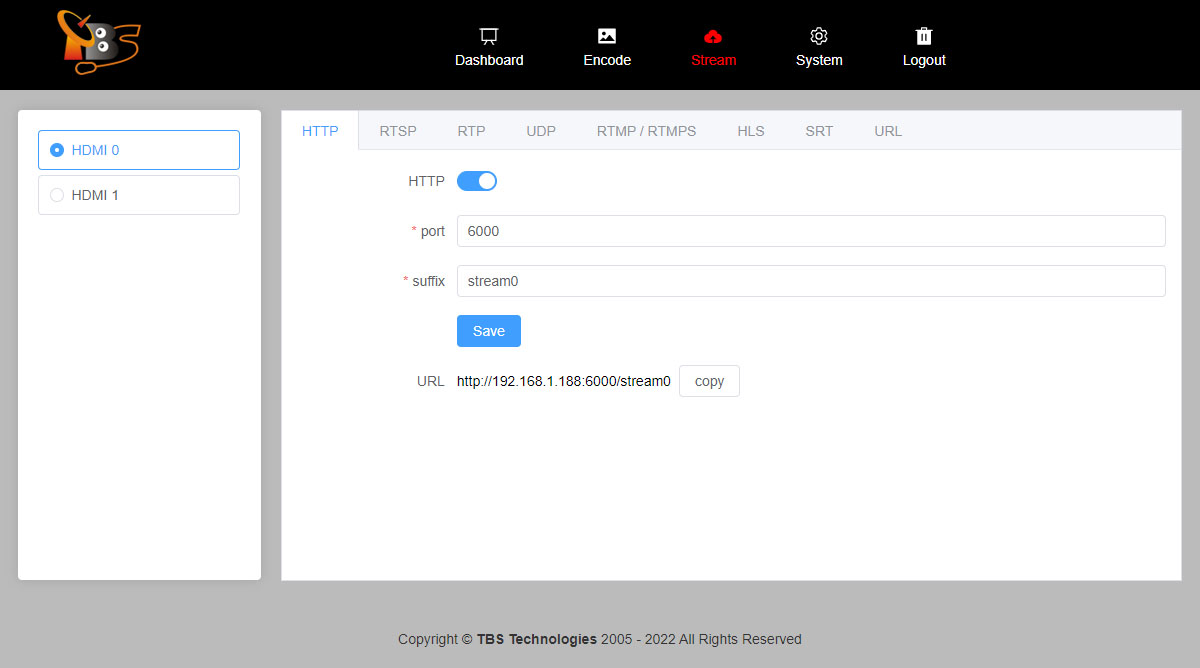This screenshot has width=1200, height=668.
Task: Open System via the gear icon
Action: (x=819, y=36)
